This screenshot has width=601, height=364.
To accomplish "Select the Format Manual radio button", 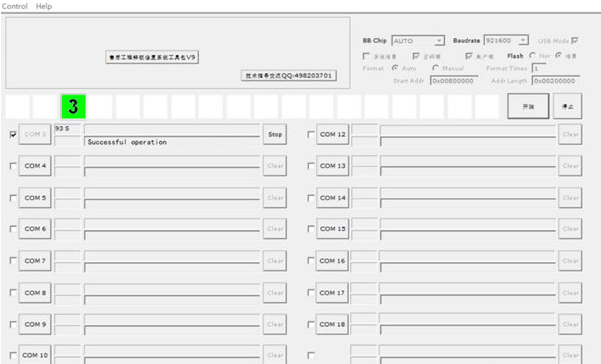I will 435,68.
